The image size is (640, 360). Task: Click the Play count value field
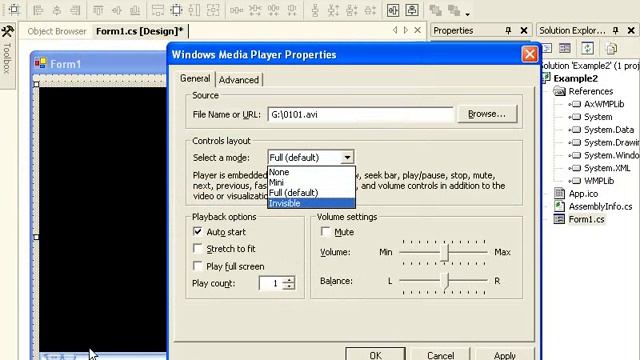coord(271,283)
